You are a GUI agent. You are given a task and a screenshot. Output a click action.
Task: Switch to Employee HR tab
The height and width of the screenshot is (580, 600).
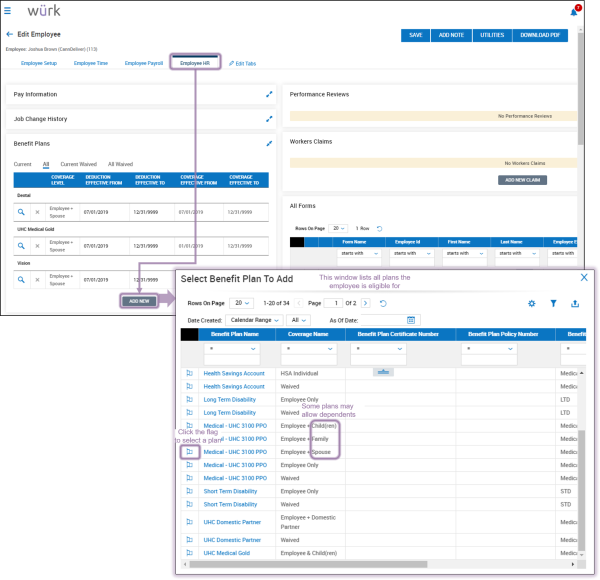pyautogui.click(x=195, y=63)
